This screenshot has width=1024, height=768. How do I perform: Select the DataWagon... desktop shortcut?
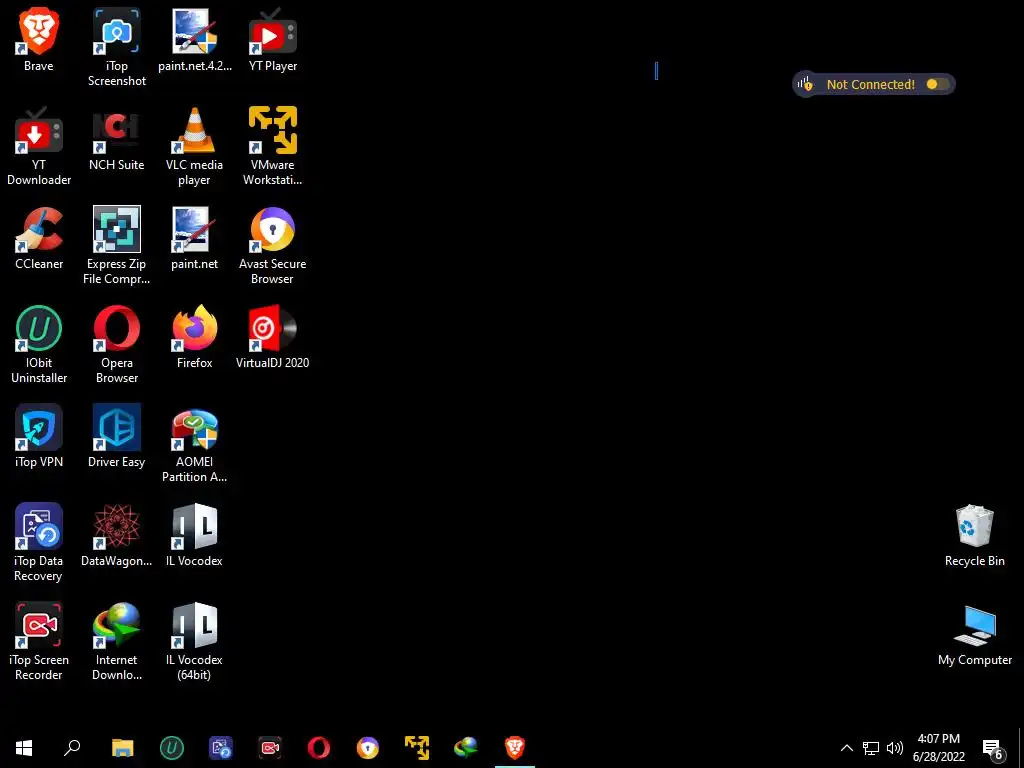point(116,536)
